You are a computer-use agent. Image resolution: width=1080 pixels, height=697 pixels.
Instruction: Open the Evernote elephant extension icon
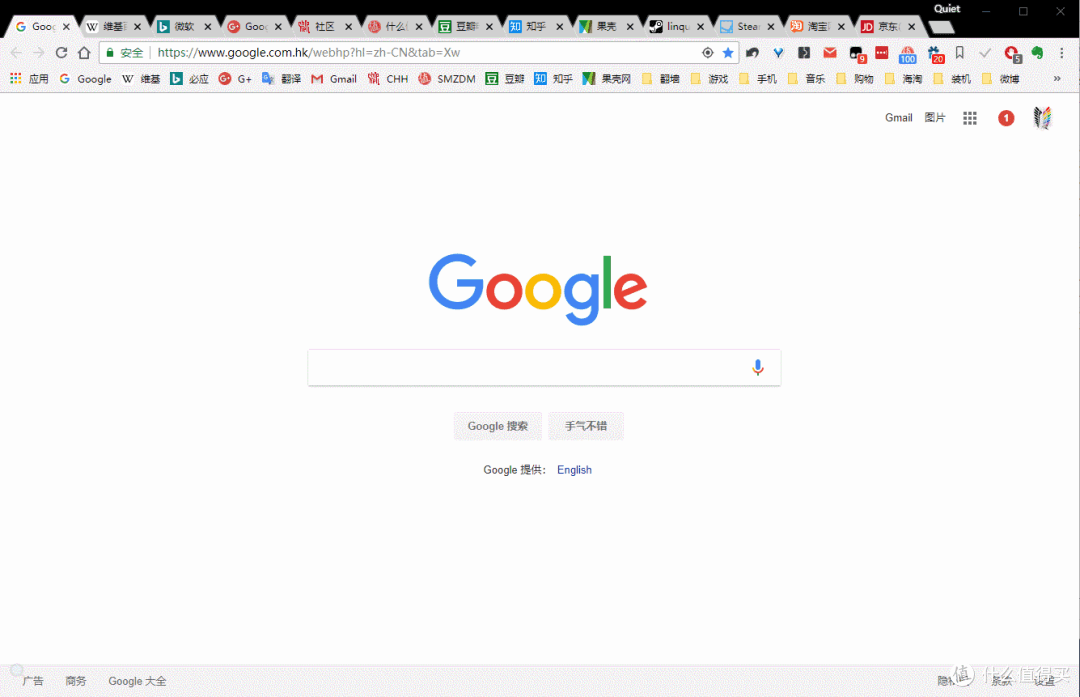point(1037,52)
